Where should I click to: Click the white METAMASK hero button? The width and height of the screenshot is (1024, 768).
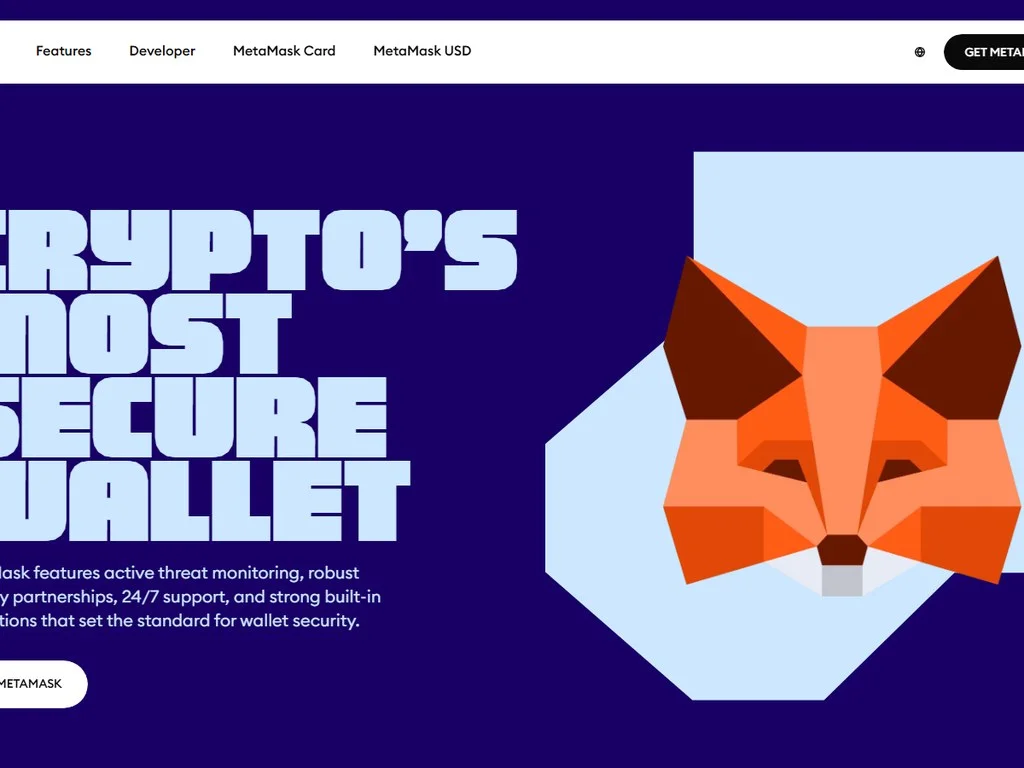point(43,684)
